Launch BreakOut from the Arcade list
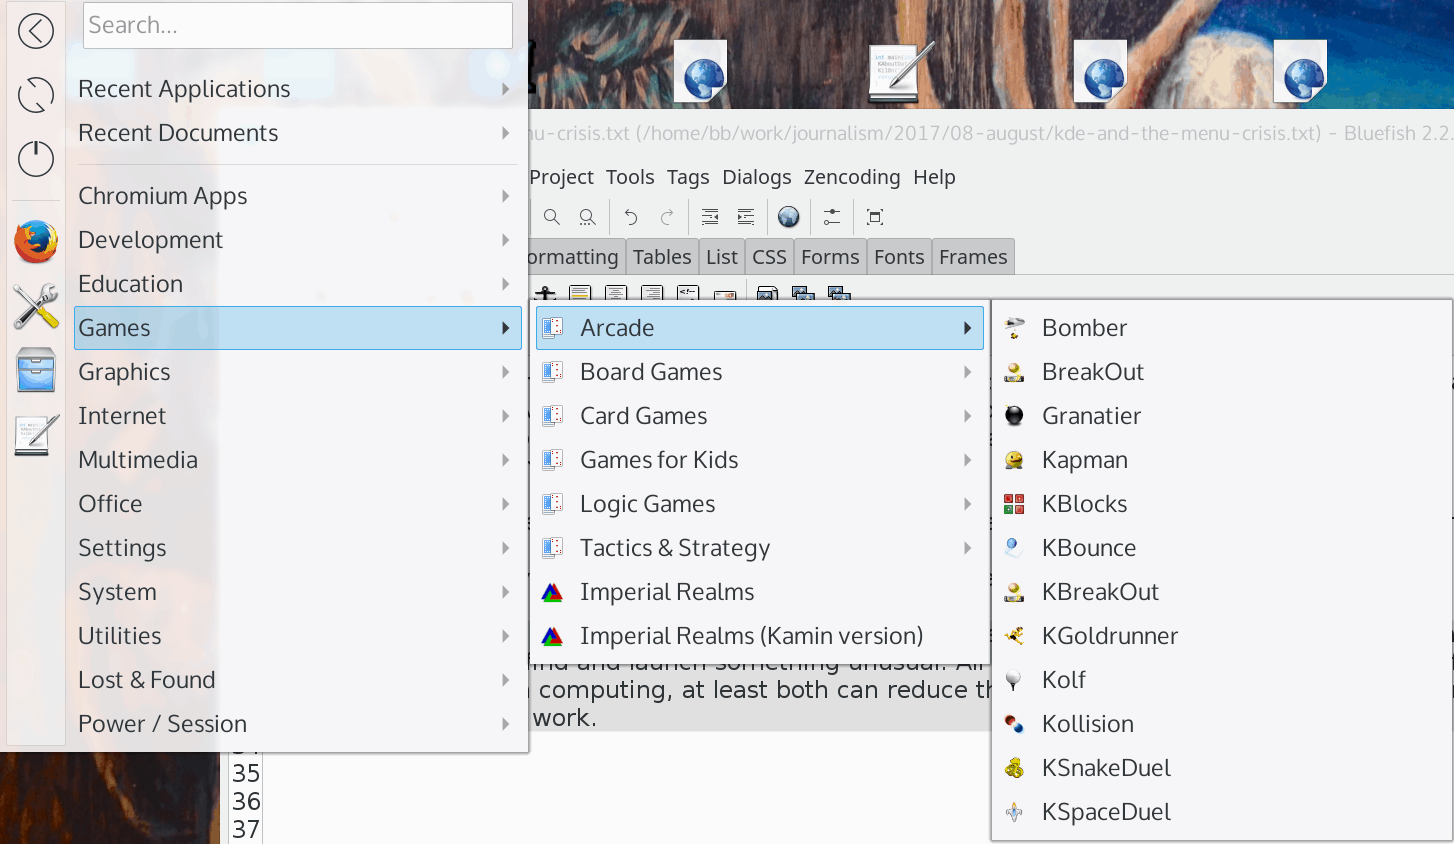This screenshot has width=1454, height=844. point(1222,372)
